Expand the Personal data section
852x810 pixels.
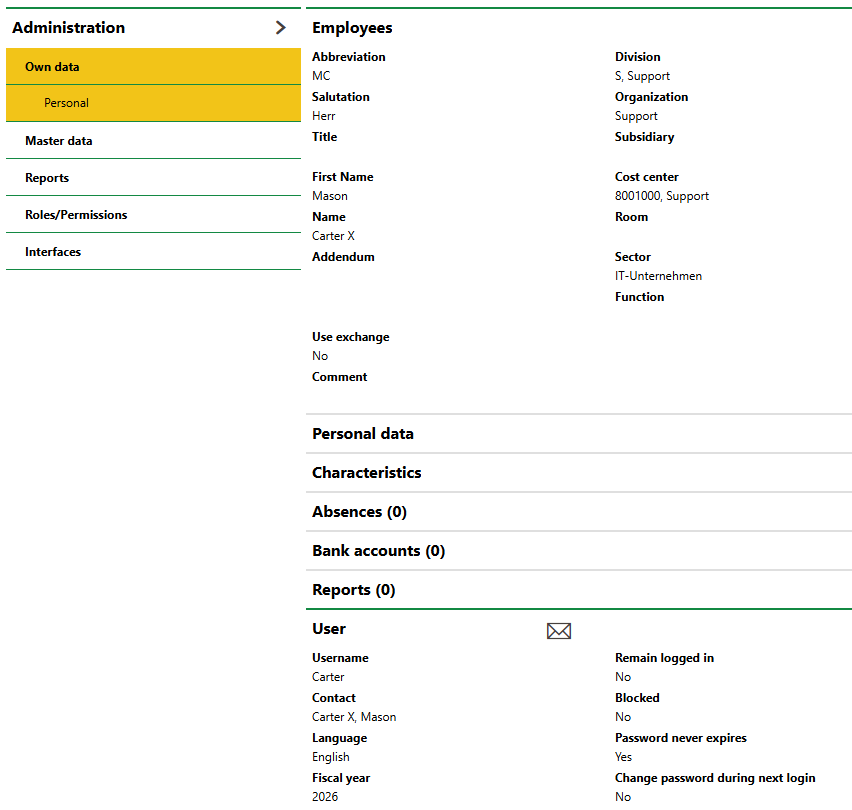tap(579, 434)
